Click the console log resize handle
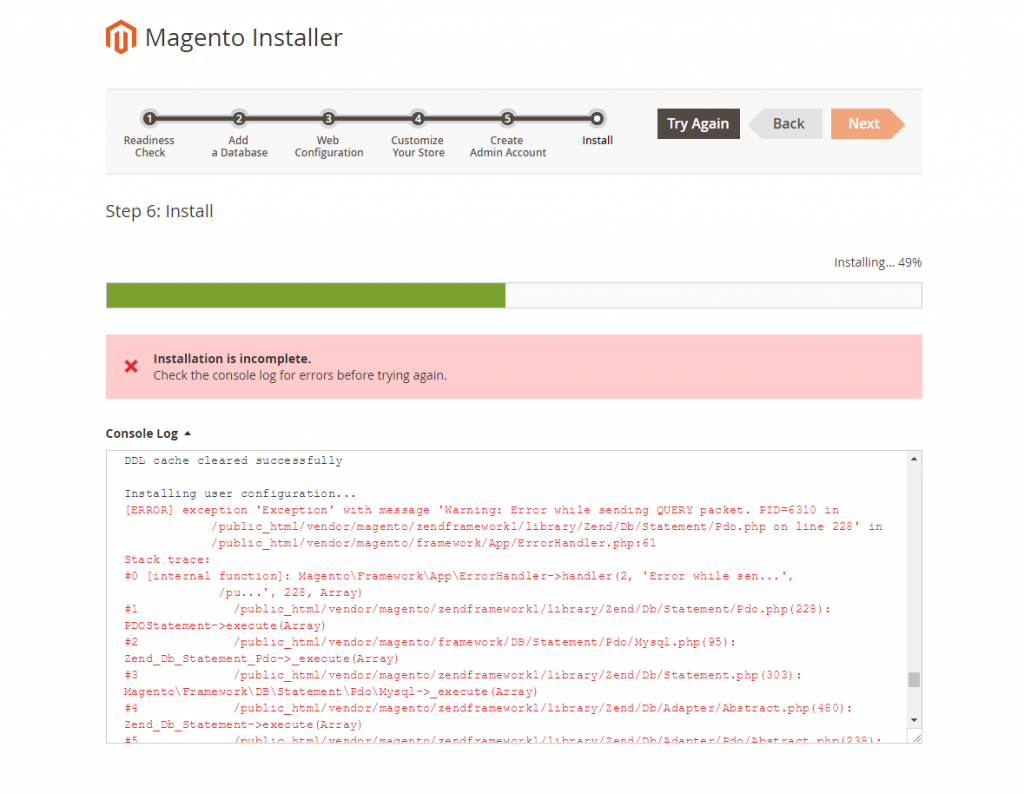This screenshot has width=1024, height=794. pyautogui.click(x=916, y=738)
